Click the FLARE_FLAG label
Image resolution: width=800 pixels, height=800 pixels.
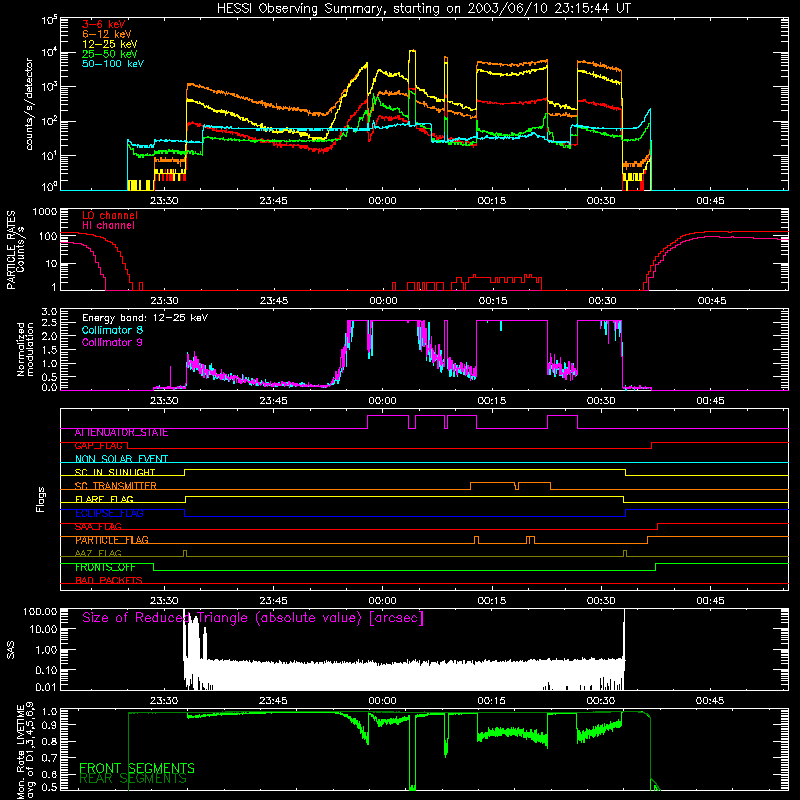tap(104, 499)
